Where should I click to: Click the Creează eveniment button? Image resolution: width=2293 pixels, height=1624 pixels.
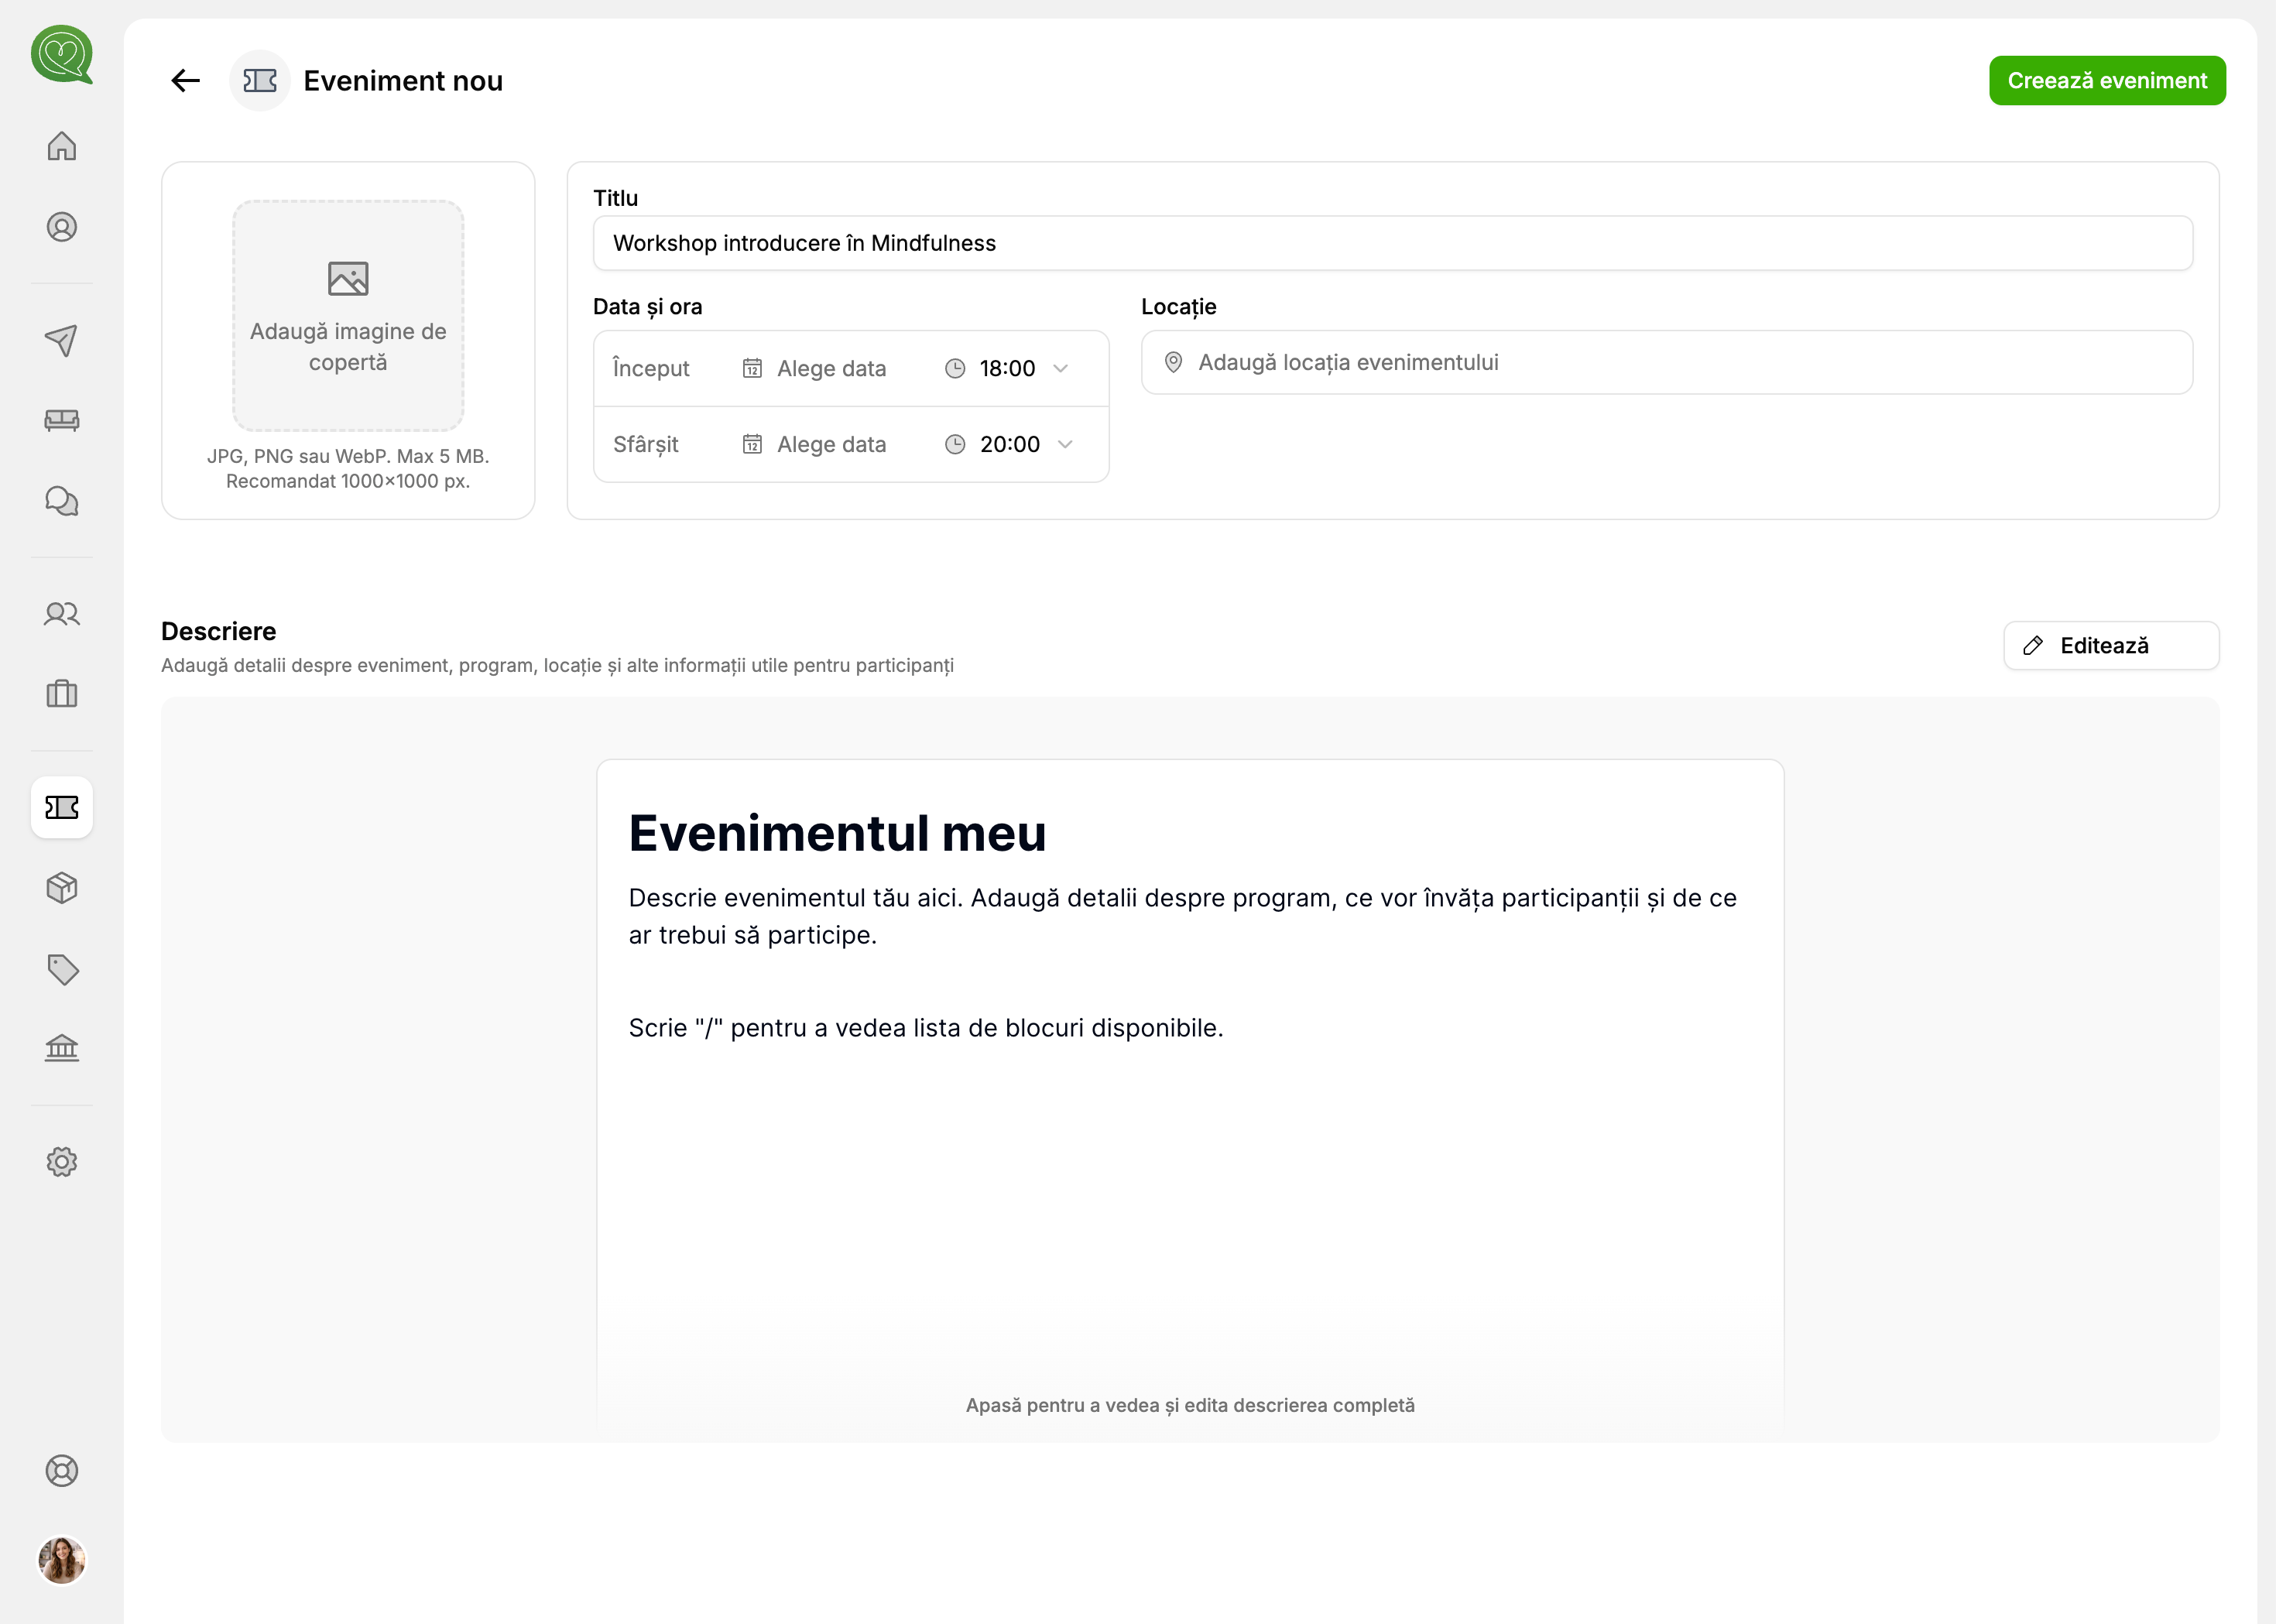tap(2107, 81)
